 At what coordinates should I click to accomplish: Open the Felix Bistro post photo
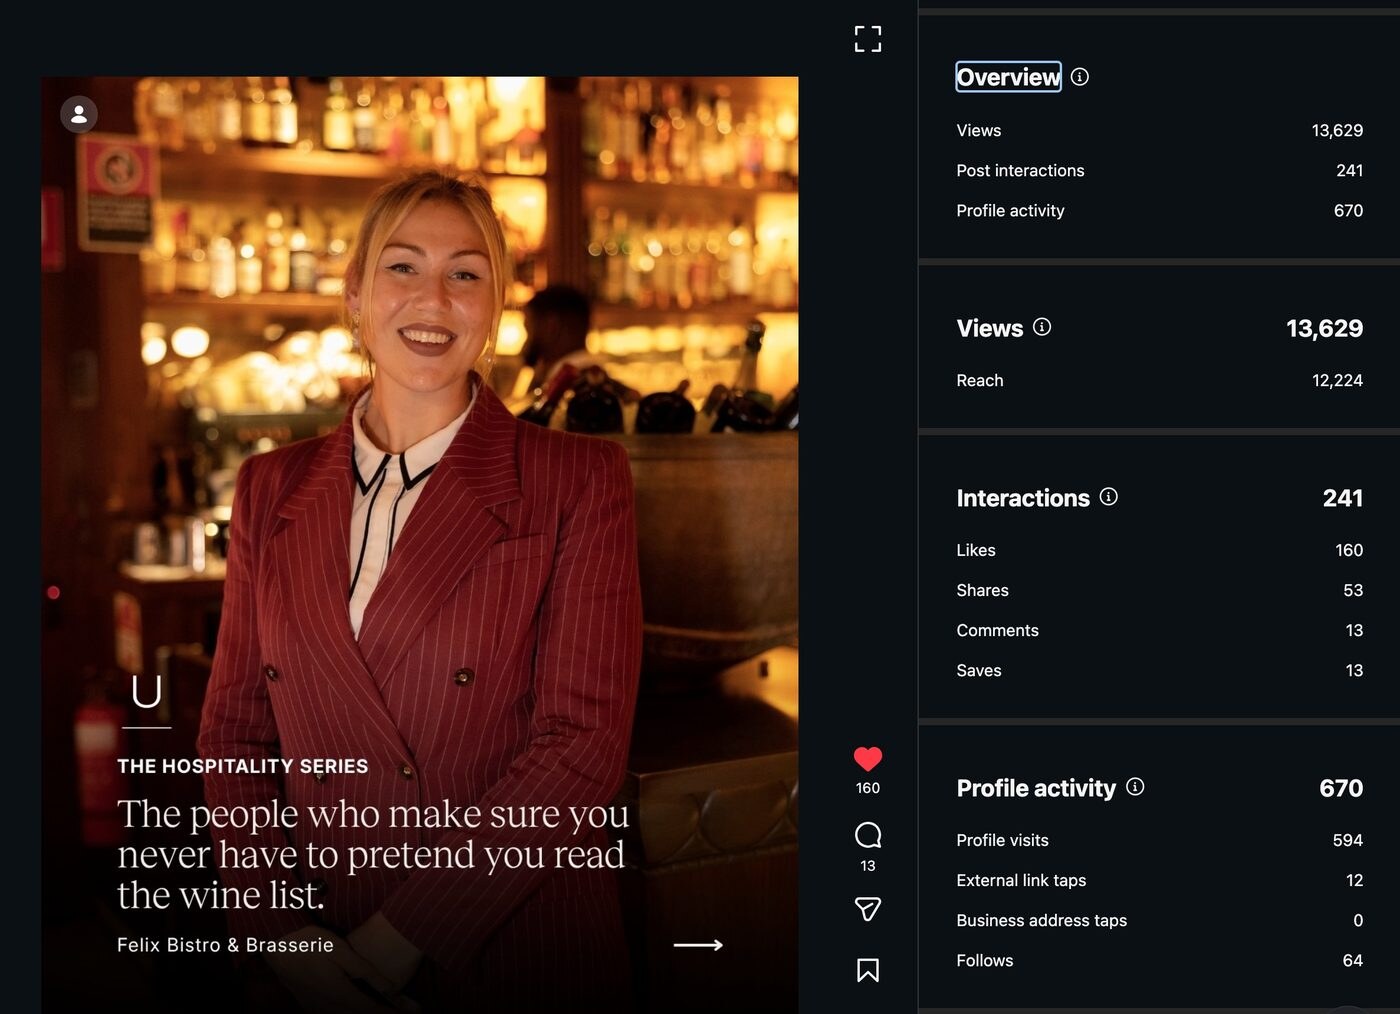tap(420, 545)
